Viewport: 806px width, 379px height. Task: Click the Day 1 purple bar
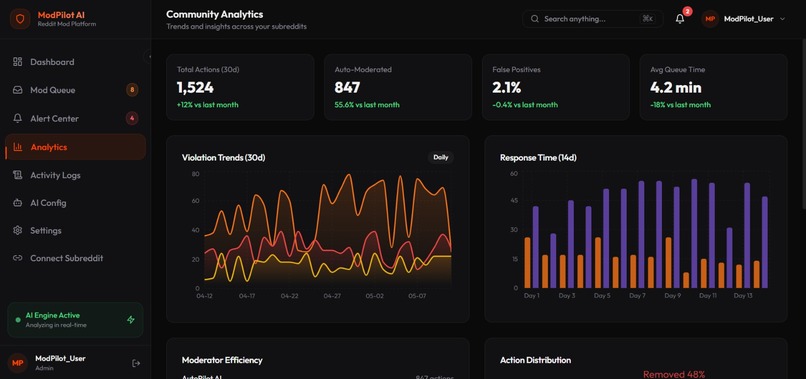coord(536,247)
